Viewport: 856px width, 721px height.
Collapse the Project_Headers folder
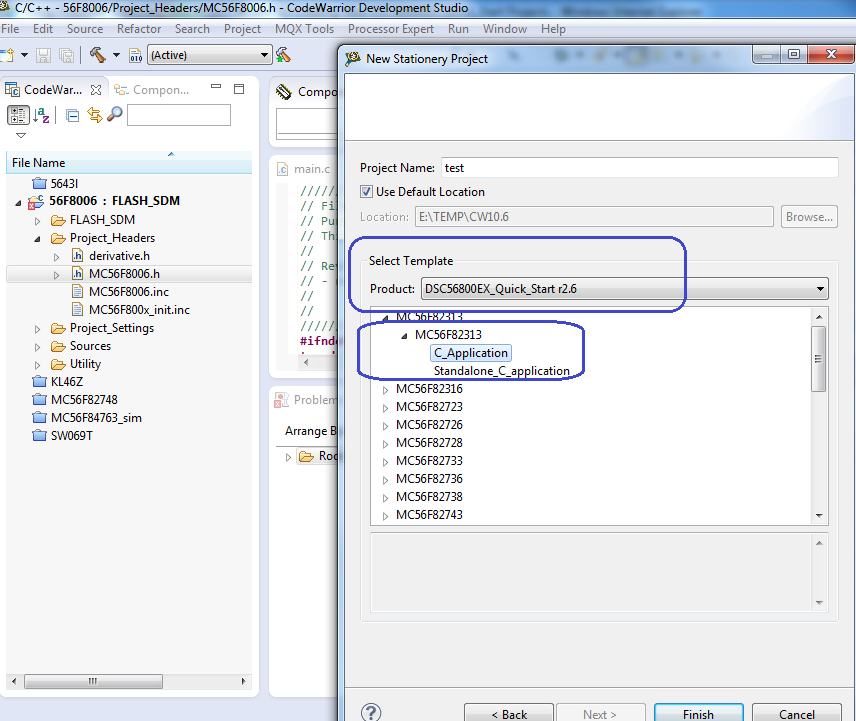click(x=37, y=239)
